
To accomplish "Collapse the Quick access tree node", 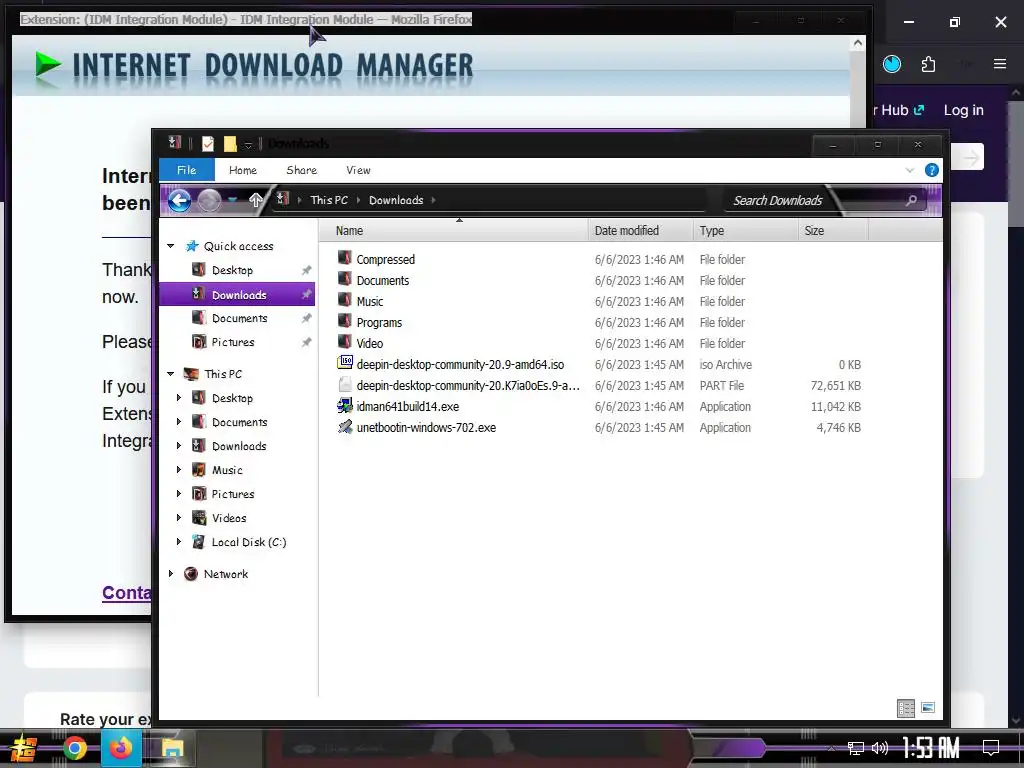I will [x=170, y=246].
